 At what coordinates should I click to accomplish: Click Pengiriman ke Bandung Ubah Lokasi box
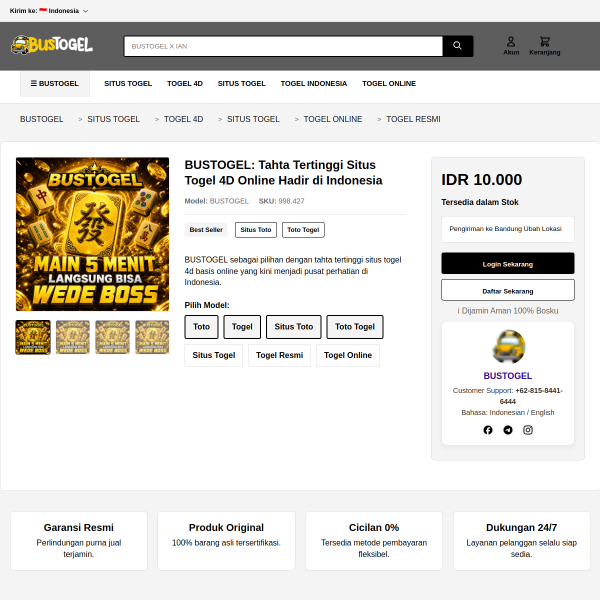click(x=508, y=229)
